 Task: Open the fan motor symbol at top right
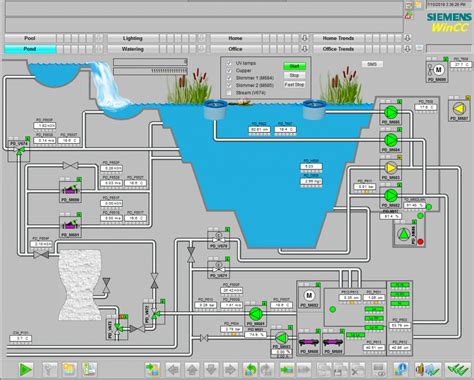[x=437, y=70]
